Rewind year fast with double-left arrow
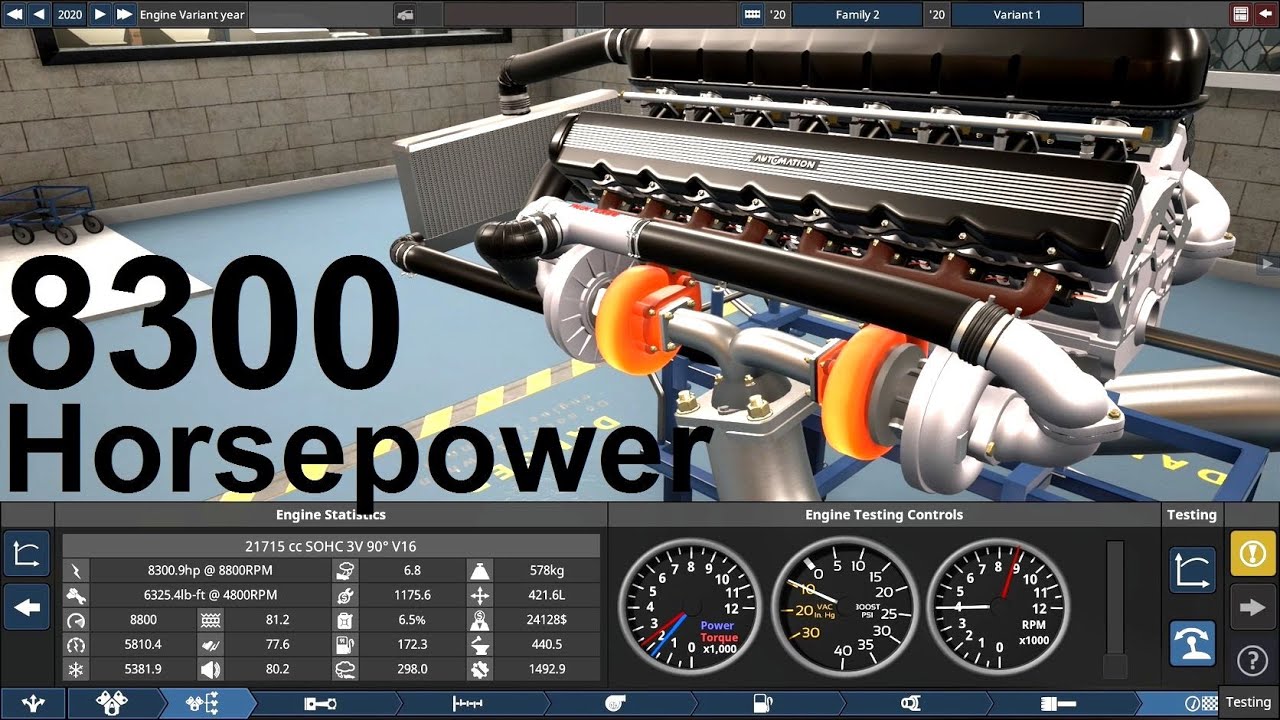This screenshot has width=1280, height=720. 13,14
